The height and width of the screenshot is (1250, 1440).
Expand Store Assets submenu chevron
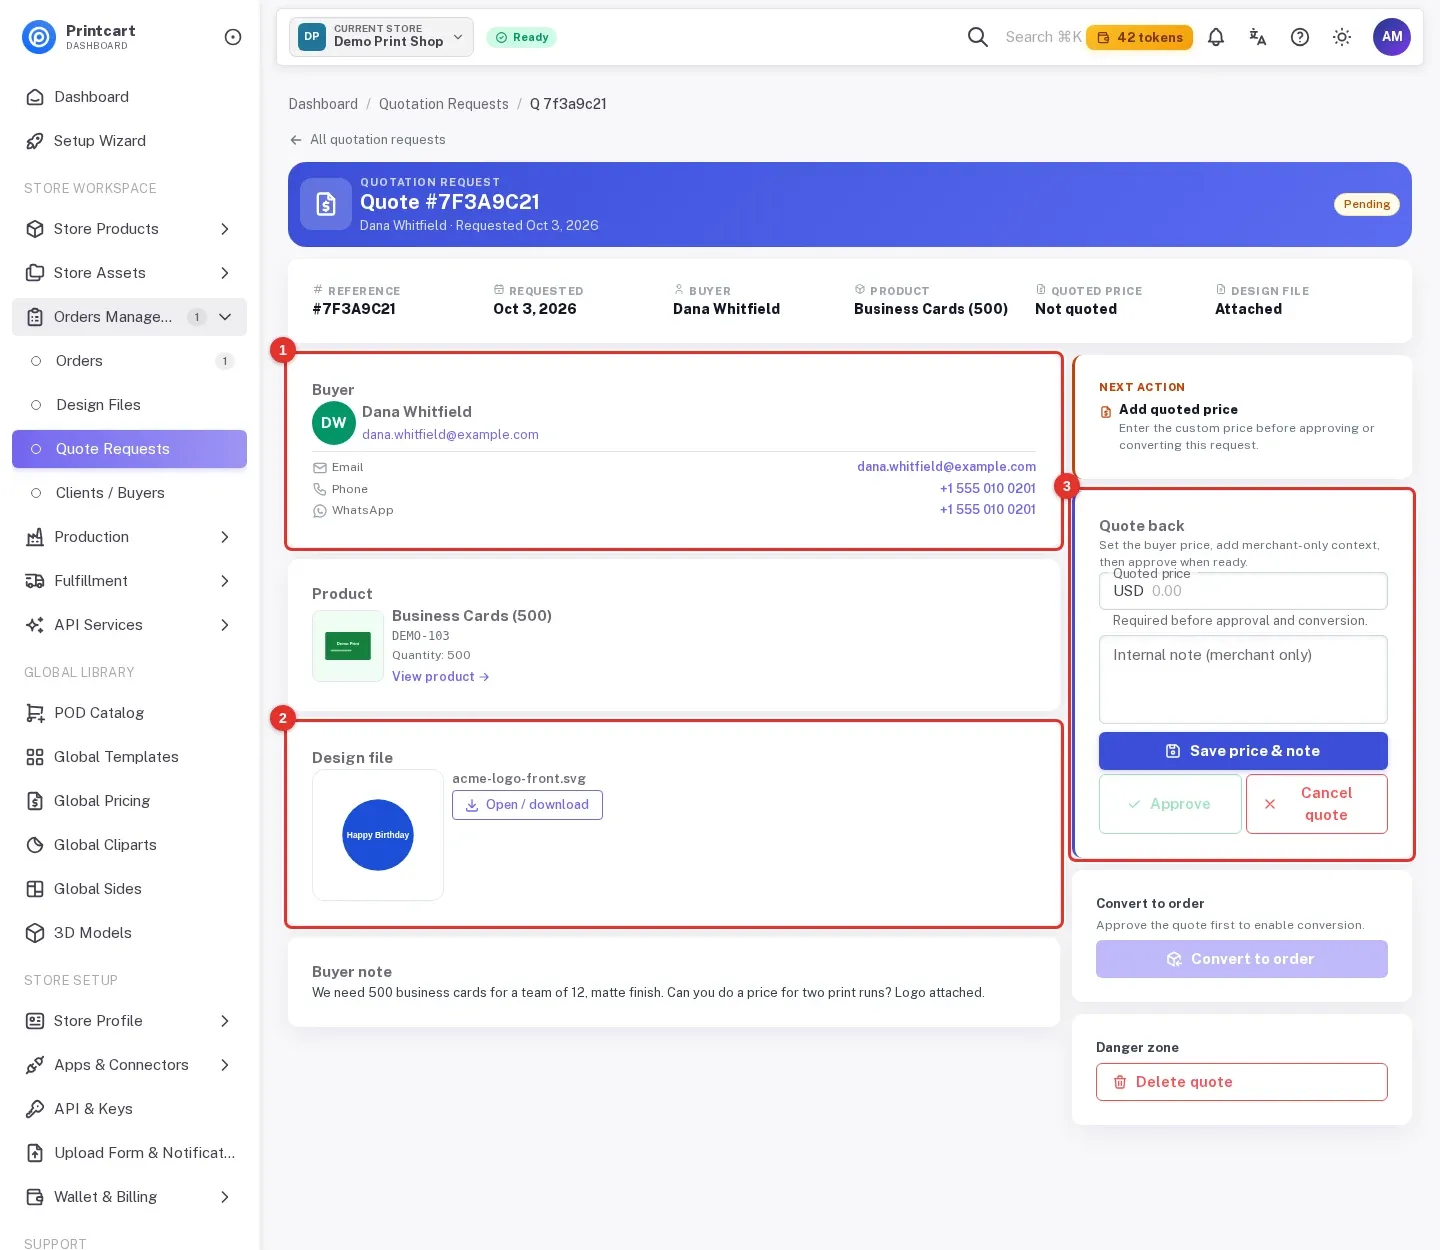(x=225, y=273)
